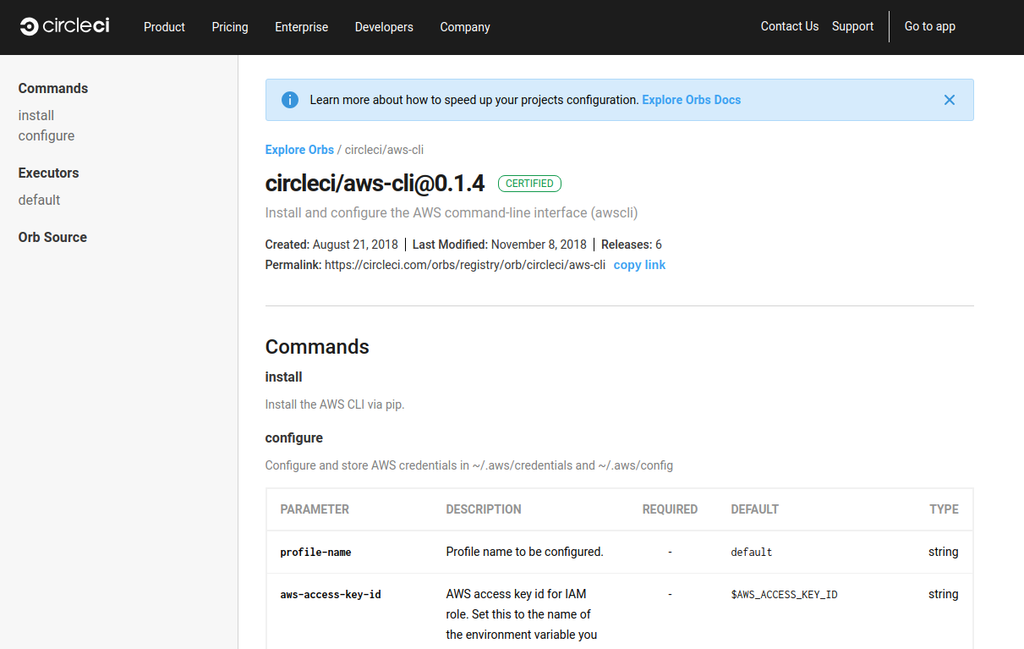Click the info icon in the banner
1024x649 pixels.
coord(290,100)
